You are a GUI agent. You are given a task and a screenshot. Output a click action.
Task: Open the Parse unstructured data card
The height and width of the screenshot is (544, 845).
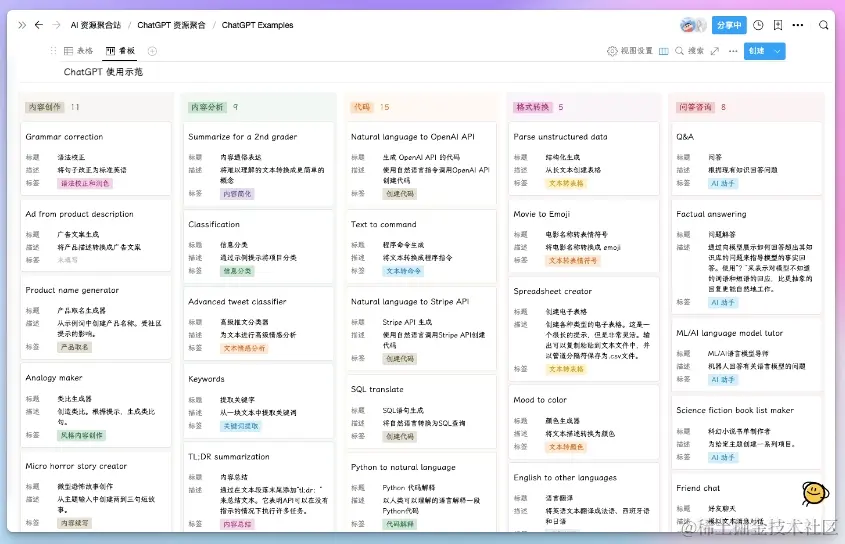coord(584,159)
